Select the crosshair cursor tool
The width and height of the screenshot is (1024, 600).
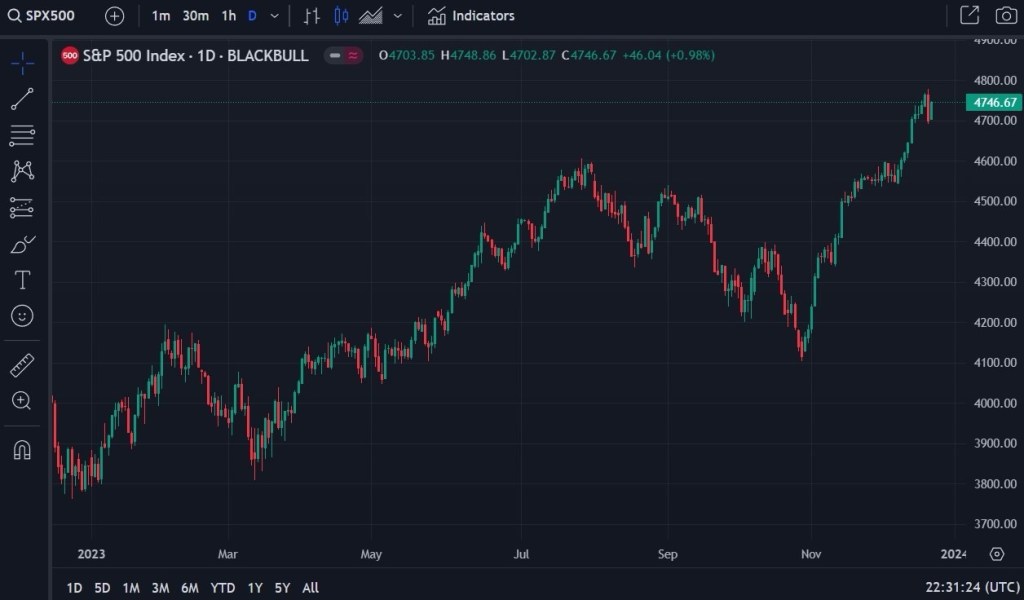click(x=22, y=63)
